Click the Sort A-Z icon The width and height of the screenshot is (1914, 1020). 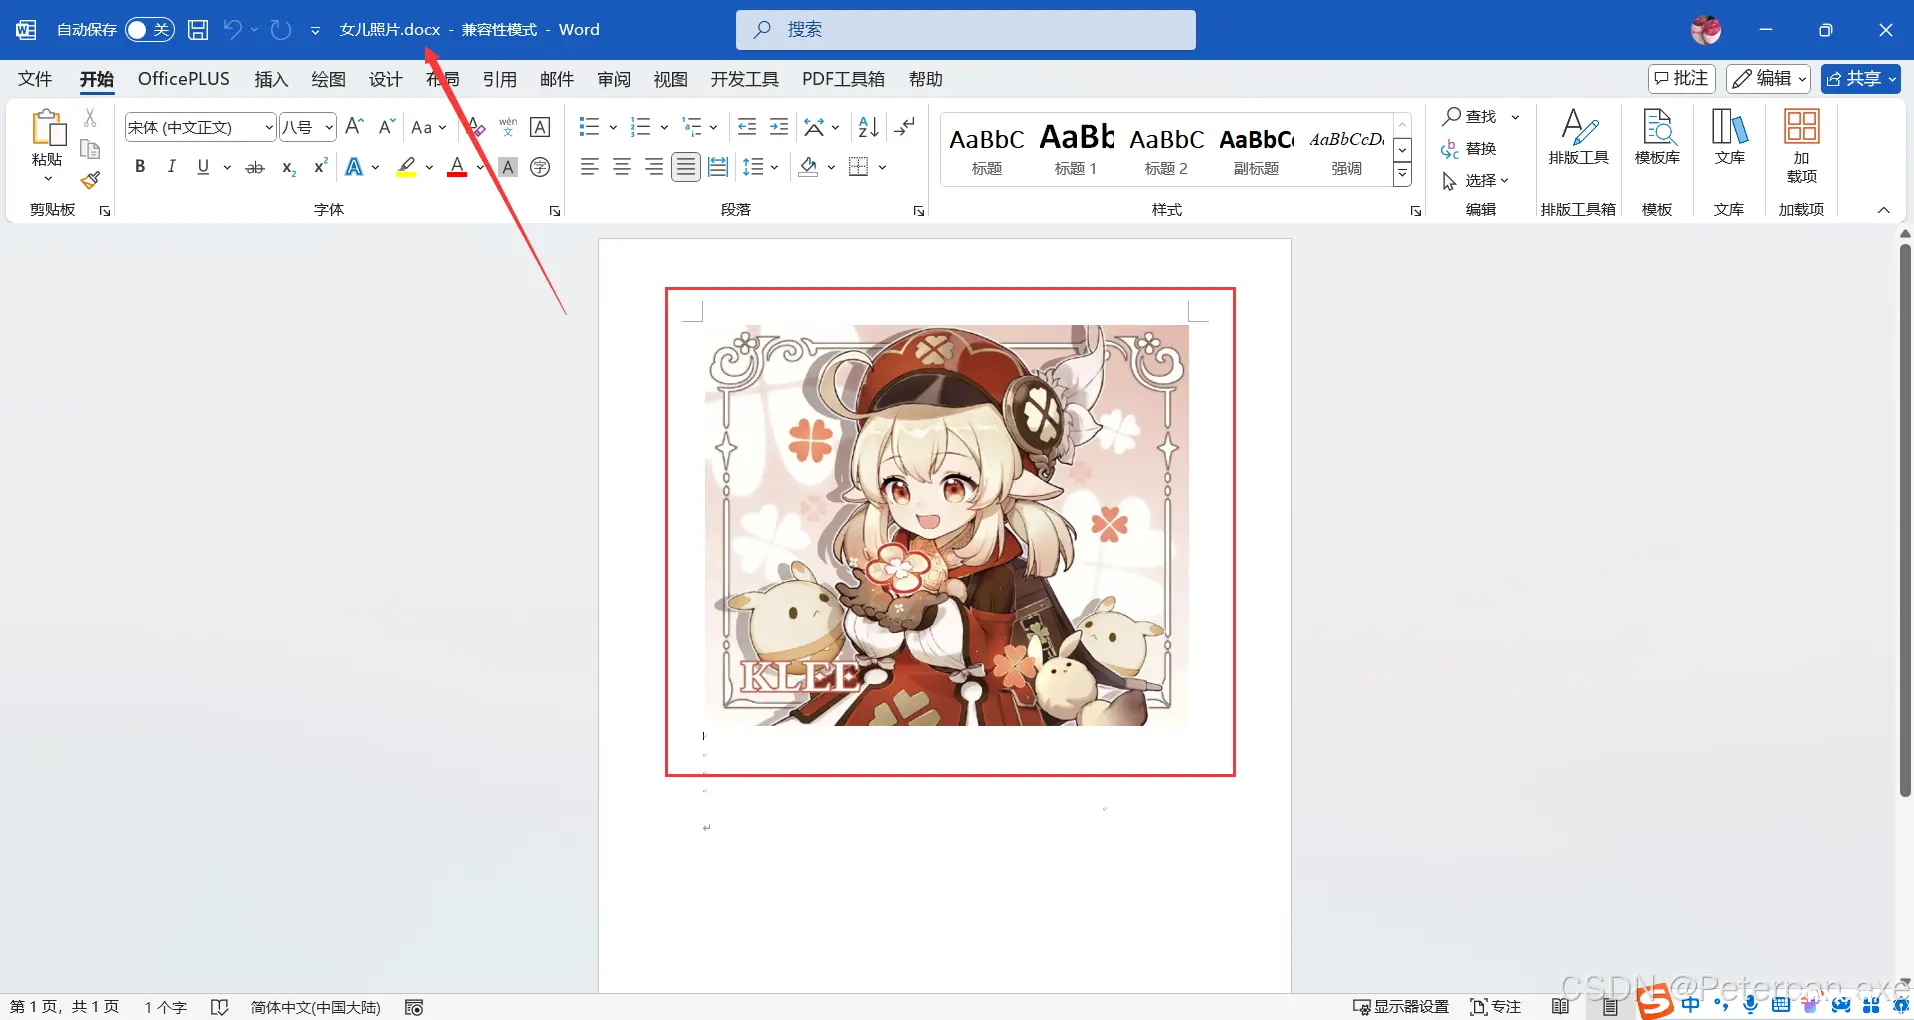pos(868,127)
